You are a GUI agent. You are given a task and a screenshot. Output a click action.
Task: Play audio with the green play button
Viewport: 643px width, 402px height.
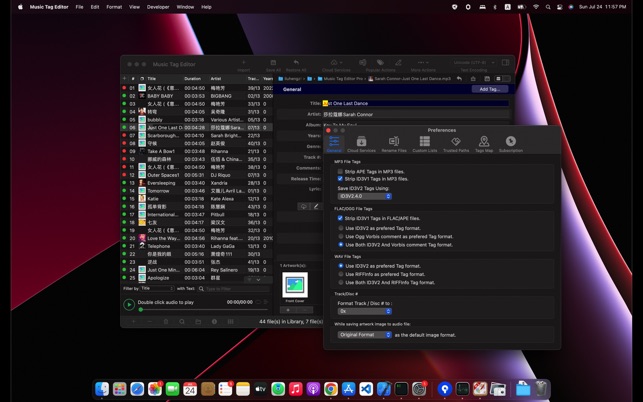129,304
